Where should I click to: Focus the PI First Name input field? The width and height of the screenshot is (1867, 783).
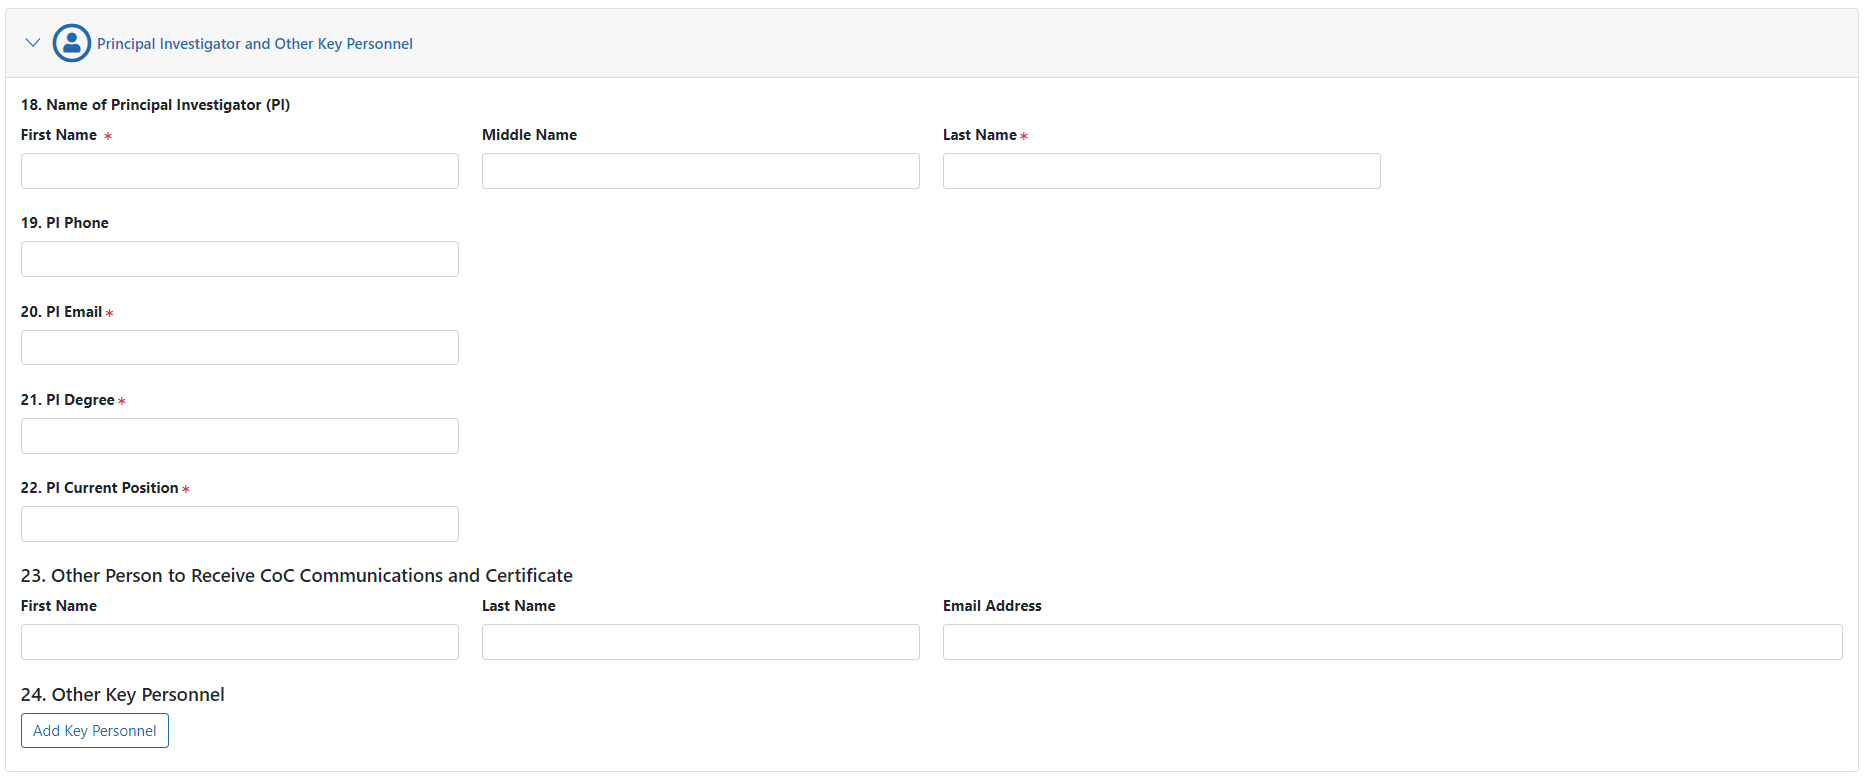[239, 171]
